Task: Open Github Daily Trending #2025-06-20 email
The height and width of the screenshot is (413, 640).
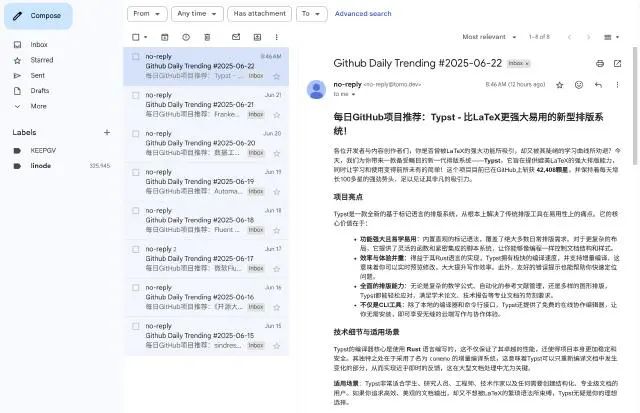Action: pos(206,143)
